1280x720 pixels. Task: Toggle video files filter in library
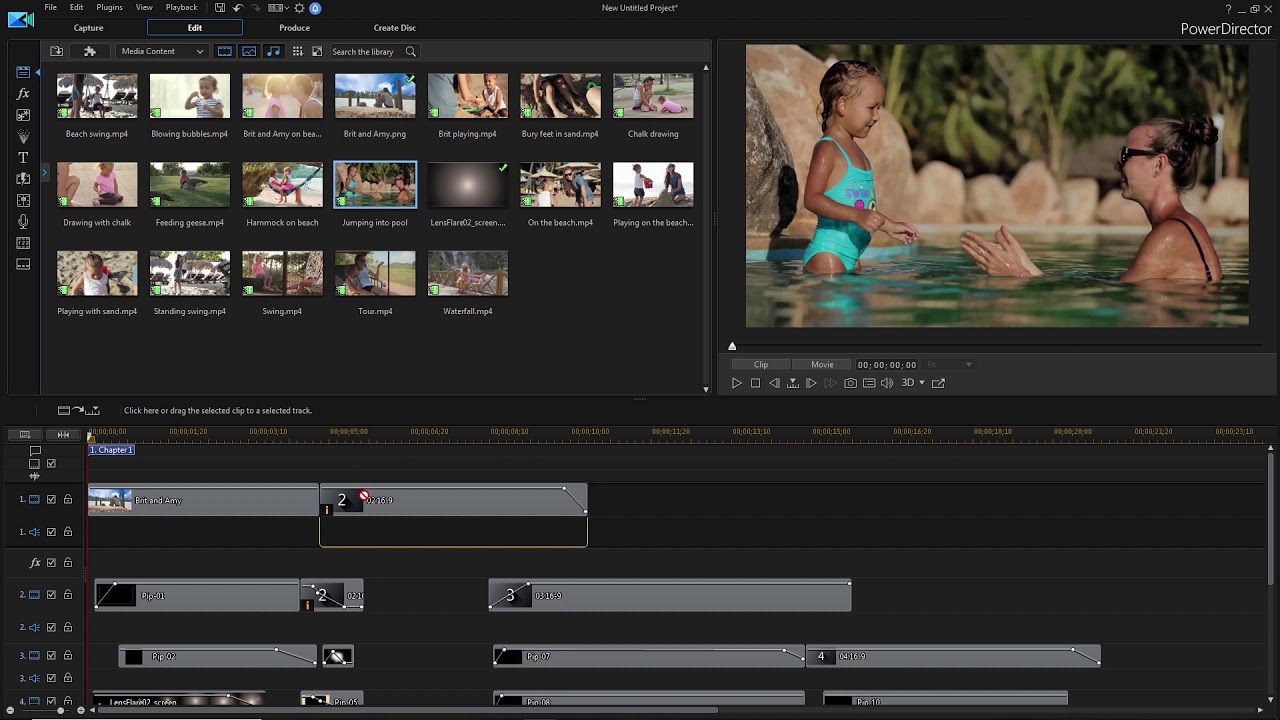tap(225, 51)
